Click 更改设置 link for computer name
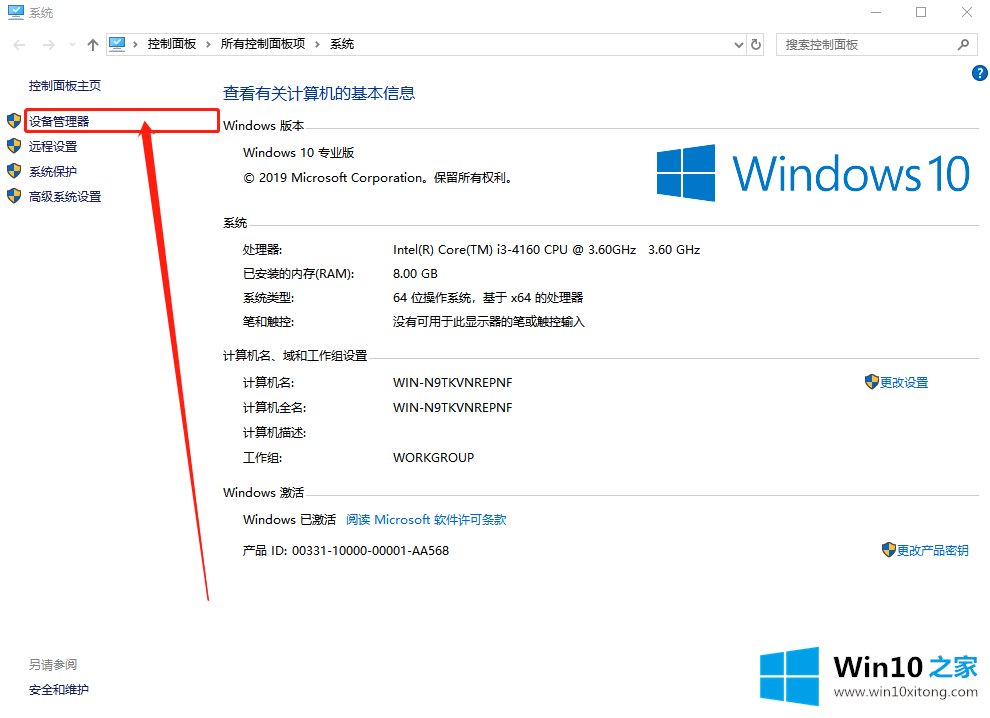The image size is (990, 718). [x=904, y=383]
